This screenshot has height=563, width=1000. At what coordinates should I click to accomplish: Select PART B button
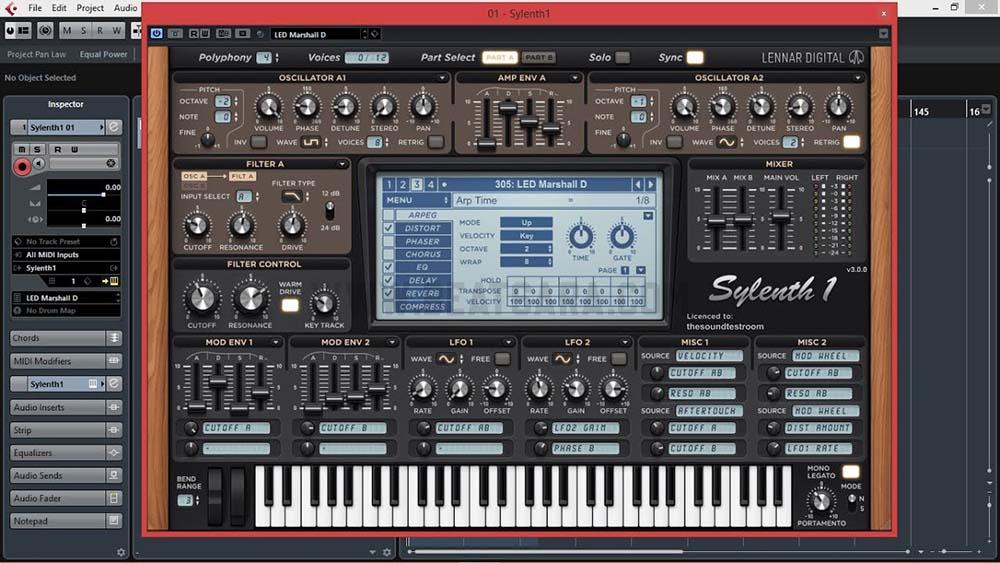click(538, 58)
